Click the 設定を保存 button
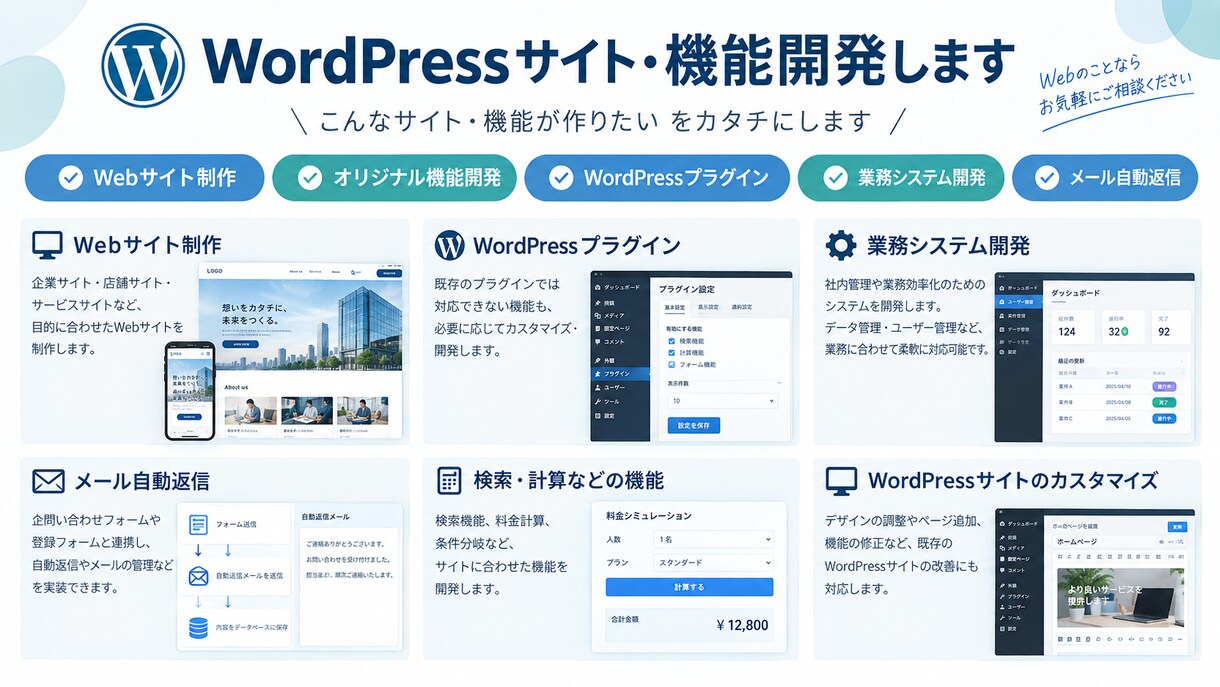Image resolution: width=1220 pixels, height=687 pixels. [x=693, y=425]
